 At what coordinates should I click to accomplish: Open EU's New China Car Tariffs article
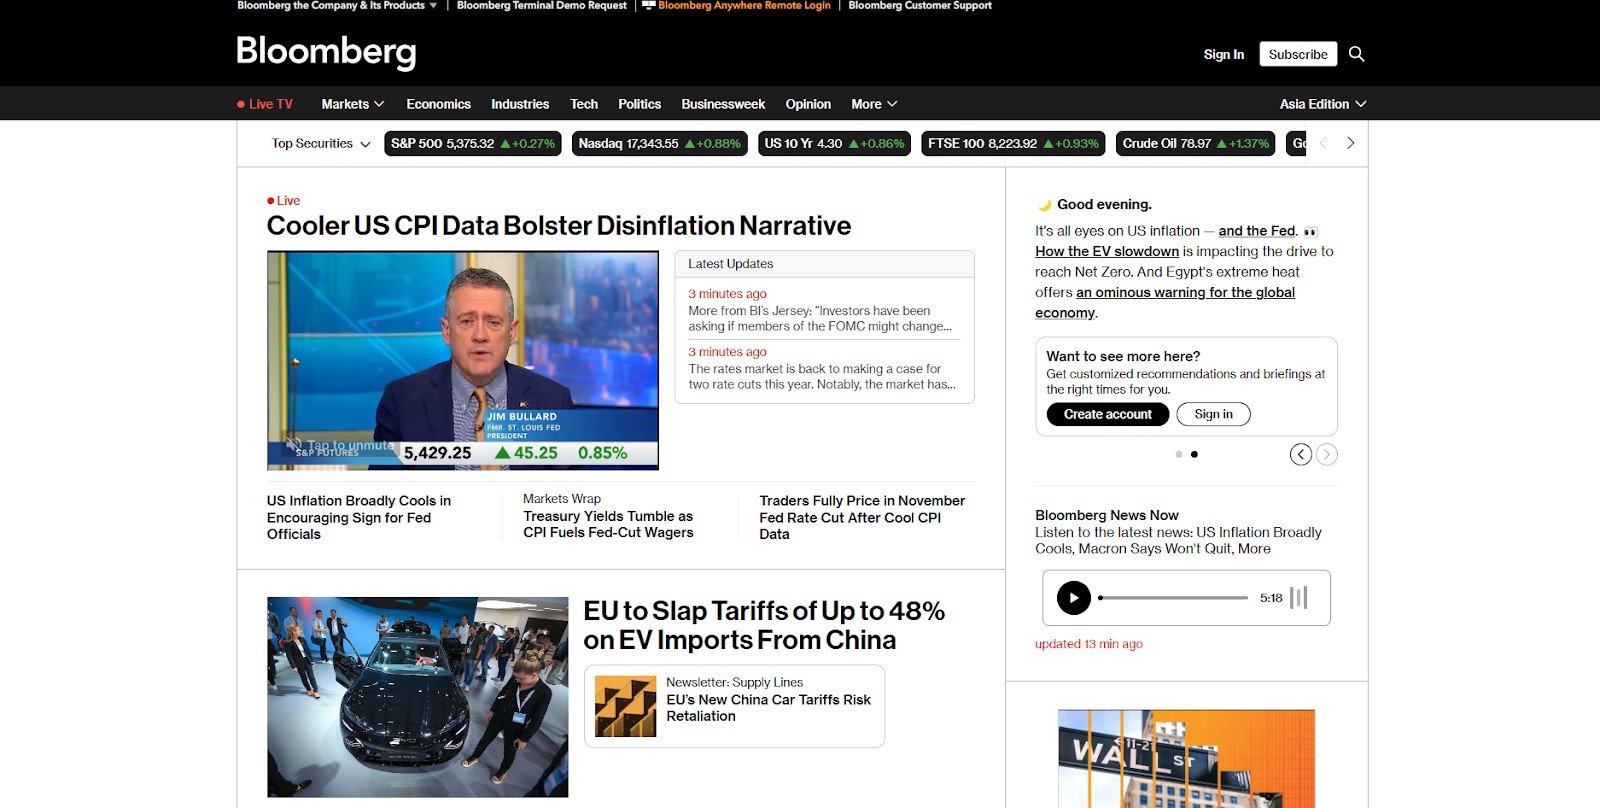click(768, 708)
